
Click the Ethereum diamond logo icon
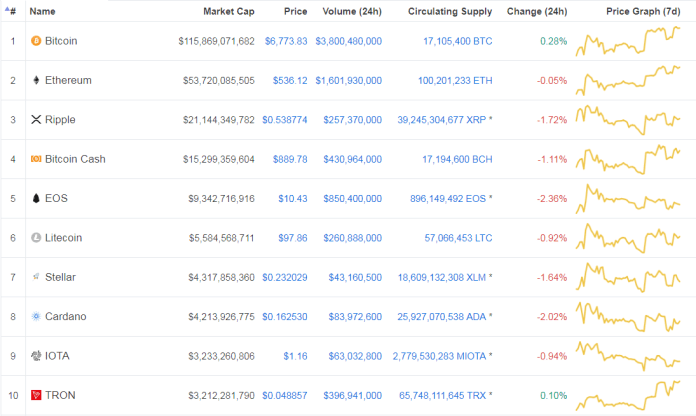click(36, 80)
